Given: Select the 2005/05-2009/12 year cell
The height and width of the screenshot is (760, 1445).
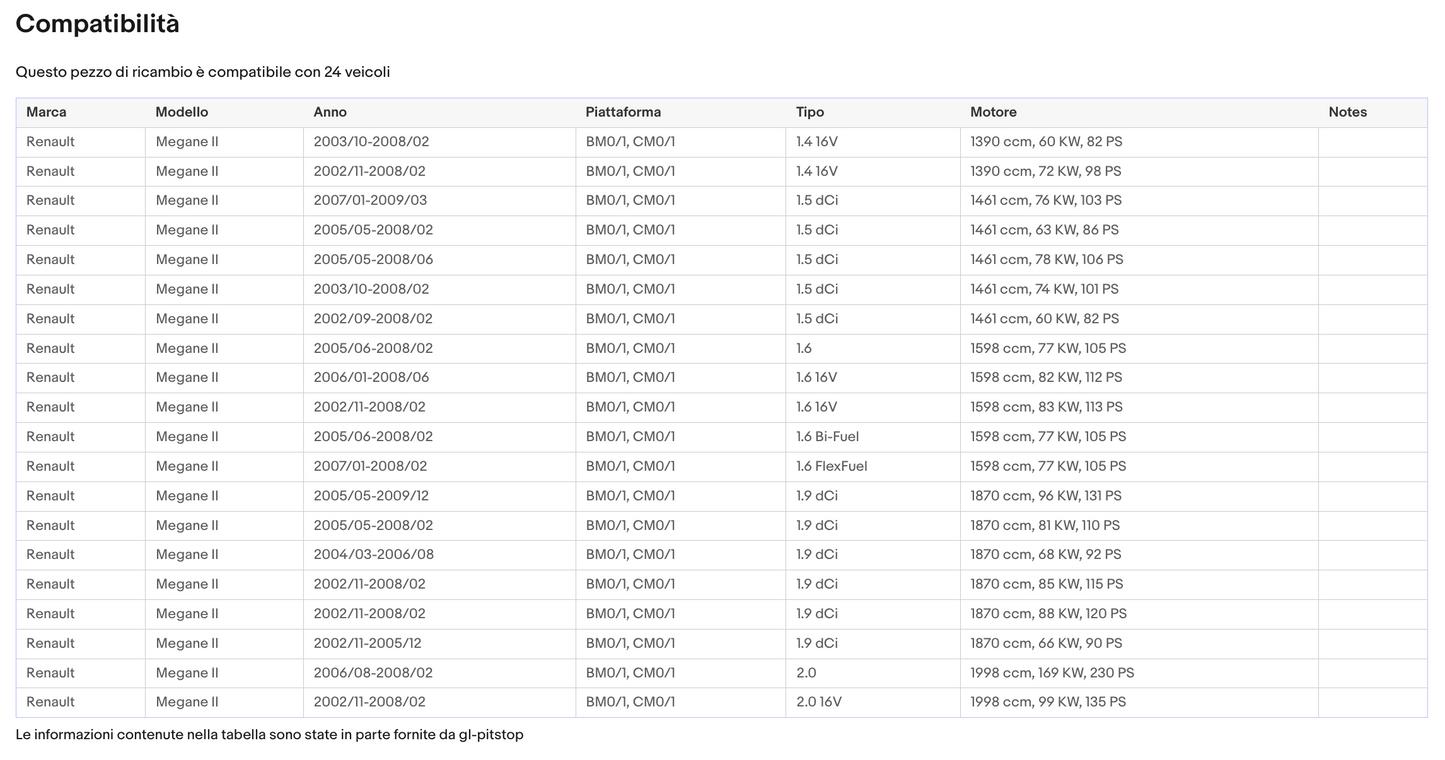Looking at the screenshot, I should 371,496.
